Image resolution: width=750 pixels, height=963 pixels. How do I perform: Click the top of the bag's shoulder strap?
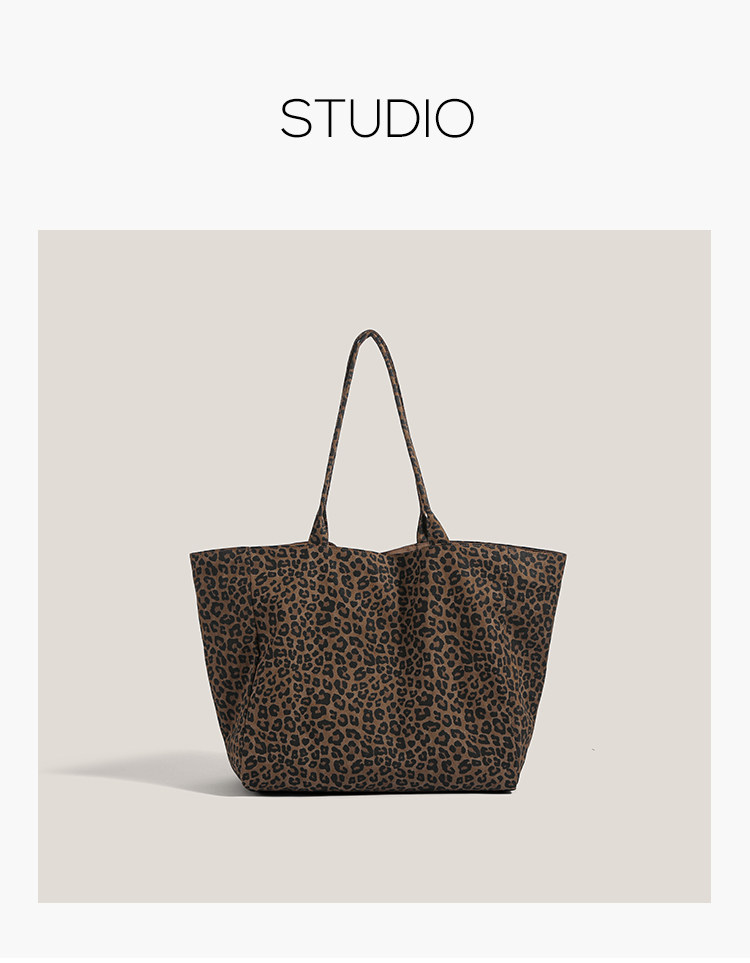[369, 335]
